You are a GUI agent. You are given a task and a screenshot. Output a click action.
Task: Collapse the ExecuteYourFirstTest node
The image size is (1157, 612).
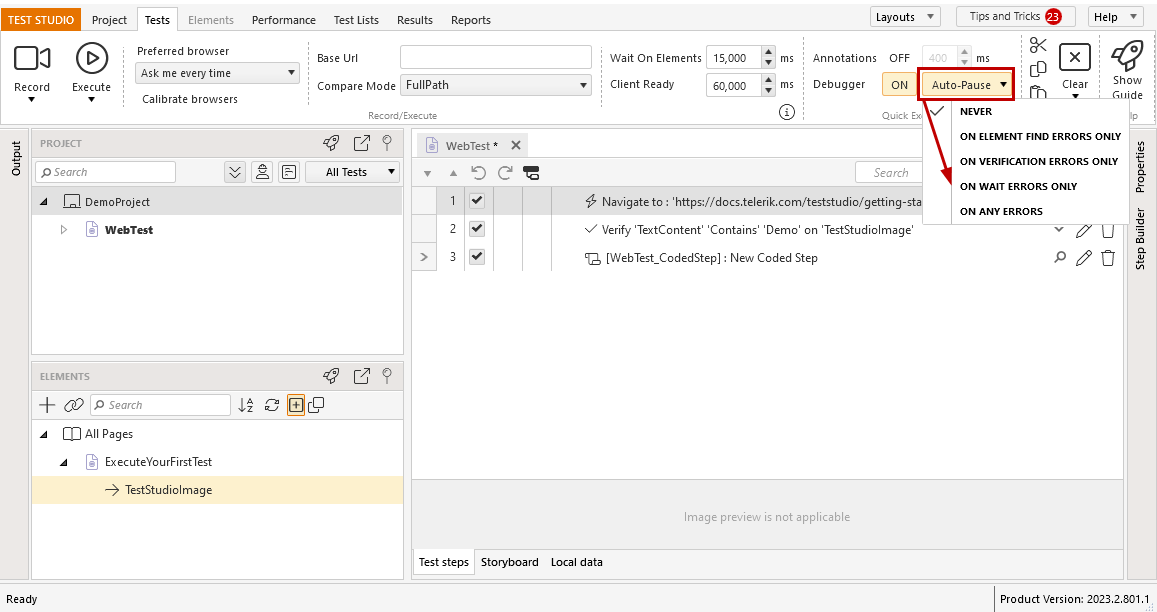[63, 462]
